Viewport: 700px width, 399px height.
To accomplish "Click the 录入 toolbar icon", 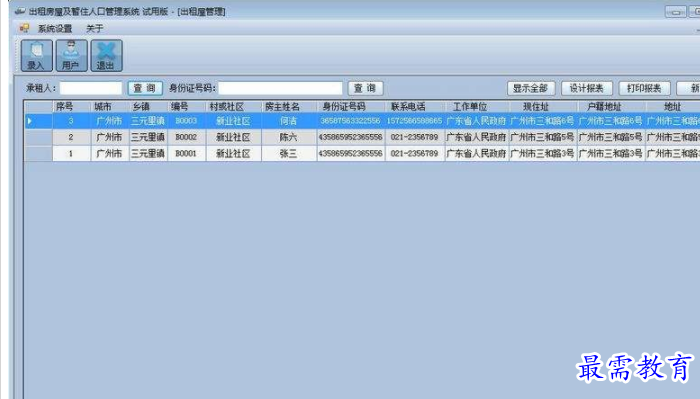I will point(37,55).
